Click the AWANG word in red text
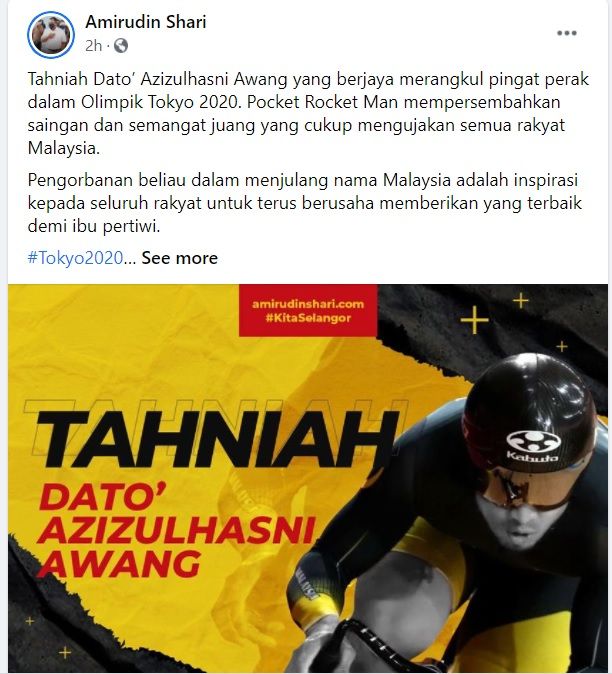This screenshot has width=612, height=674. (120, 563)
